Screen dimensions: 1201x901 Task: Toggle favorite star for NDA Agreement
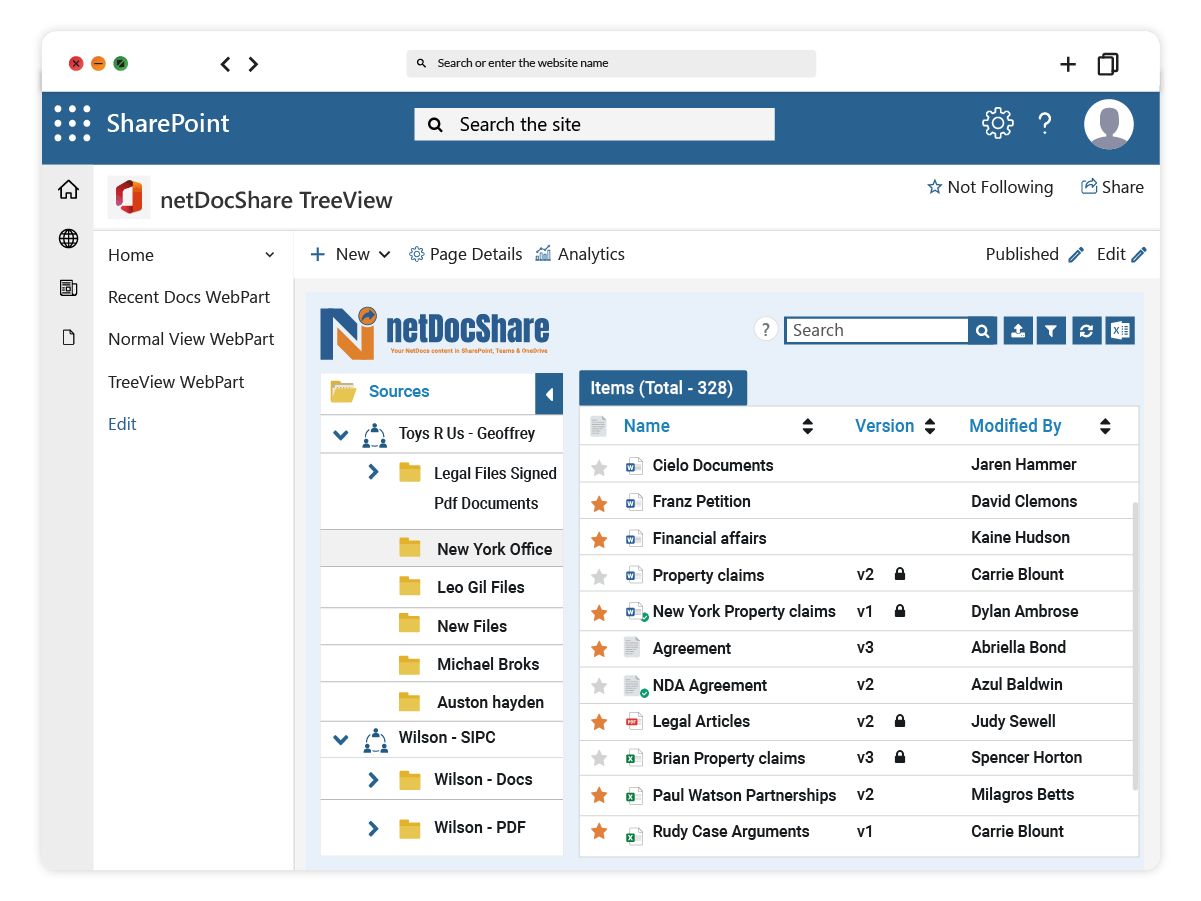(599, 686)
